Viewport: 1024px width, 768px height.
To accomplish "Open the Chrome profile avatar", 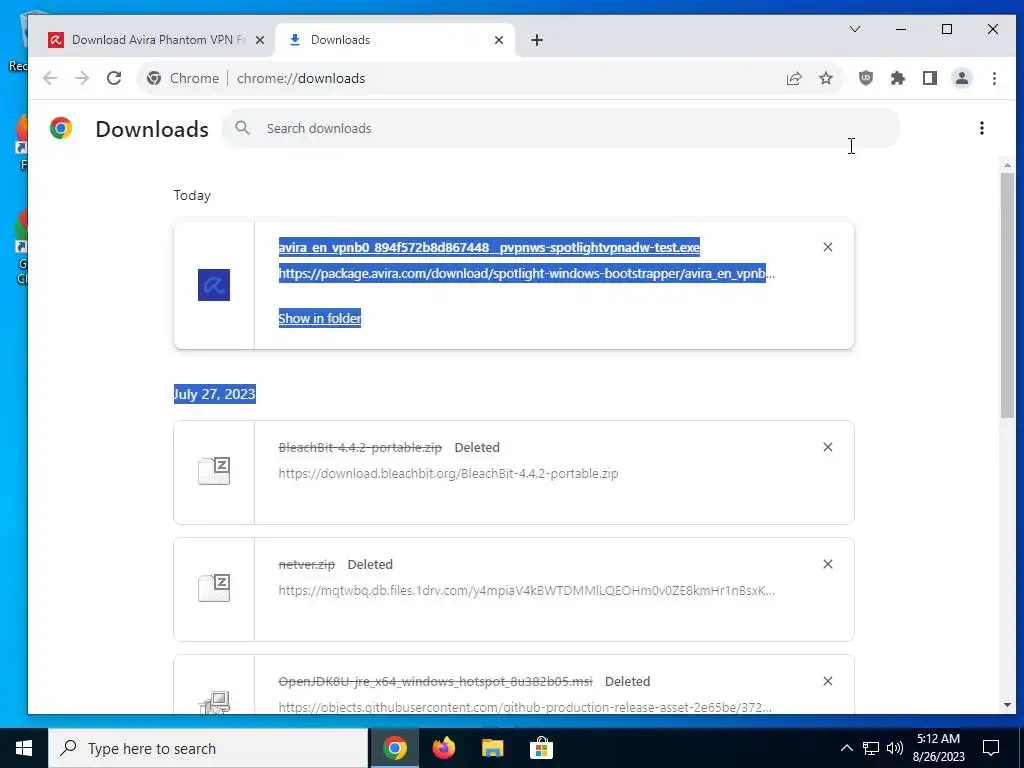I will pyautogui.click(x=962, y=78).
